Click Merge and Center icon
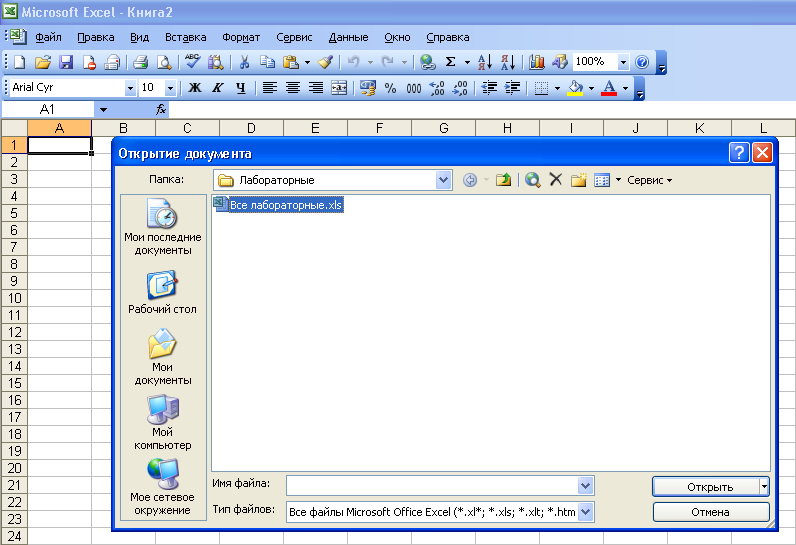This screenshot has width=796, height=545. tap(339, 88)
